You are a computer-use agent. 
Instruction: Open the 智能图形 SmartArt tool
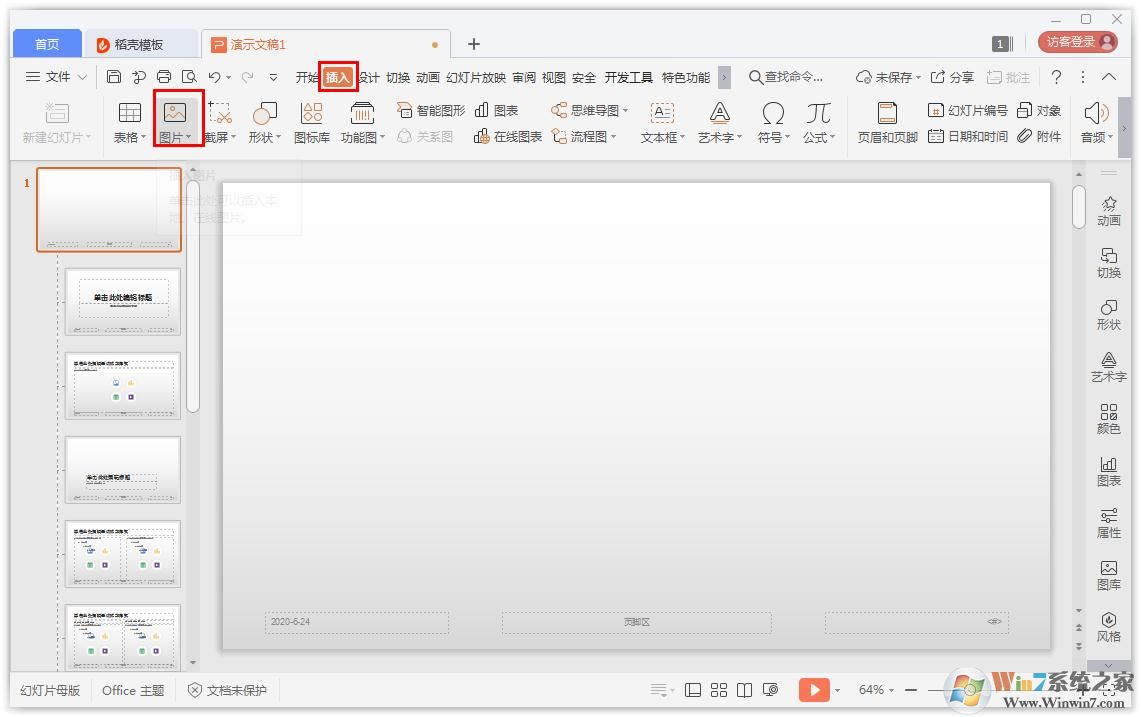[434, 110]
